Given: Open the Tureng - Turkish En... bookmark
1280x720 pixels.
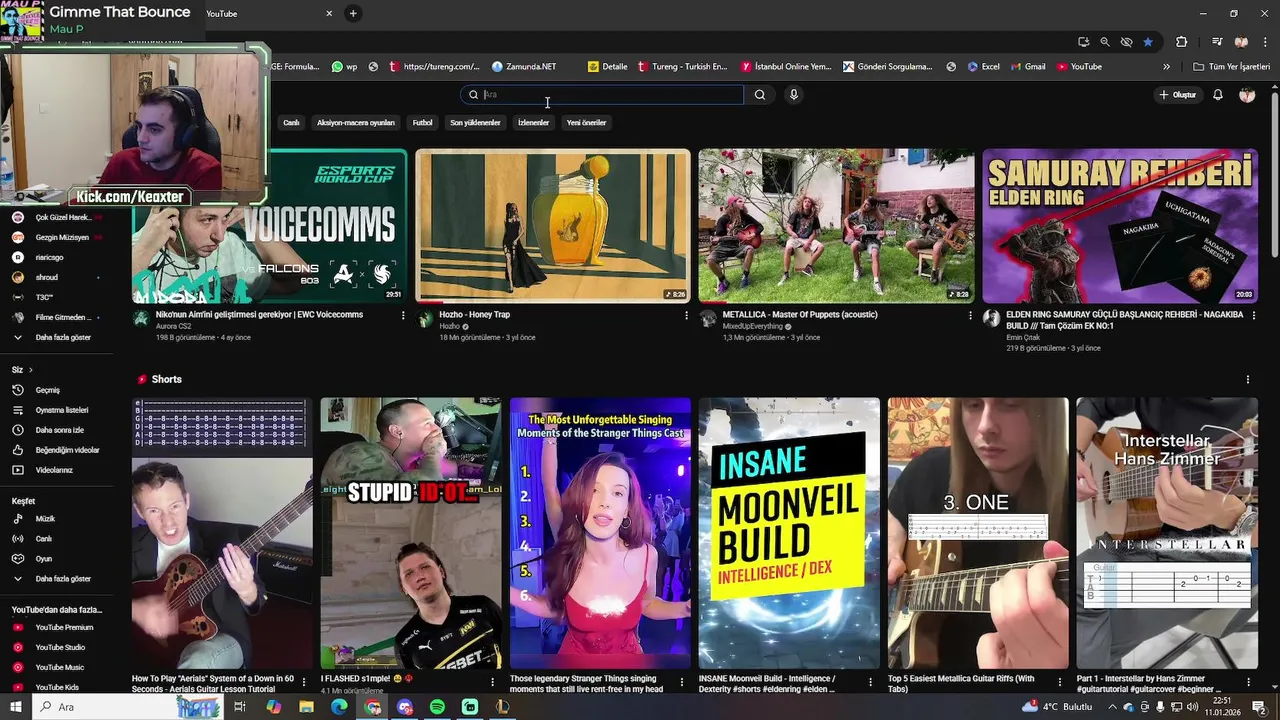Looking at the screenshot, I should 681,67.
